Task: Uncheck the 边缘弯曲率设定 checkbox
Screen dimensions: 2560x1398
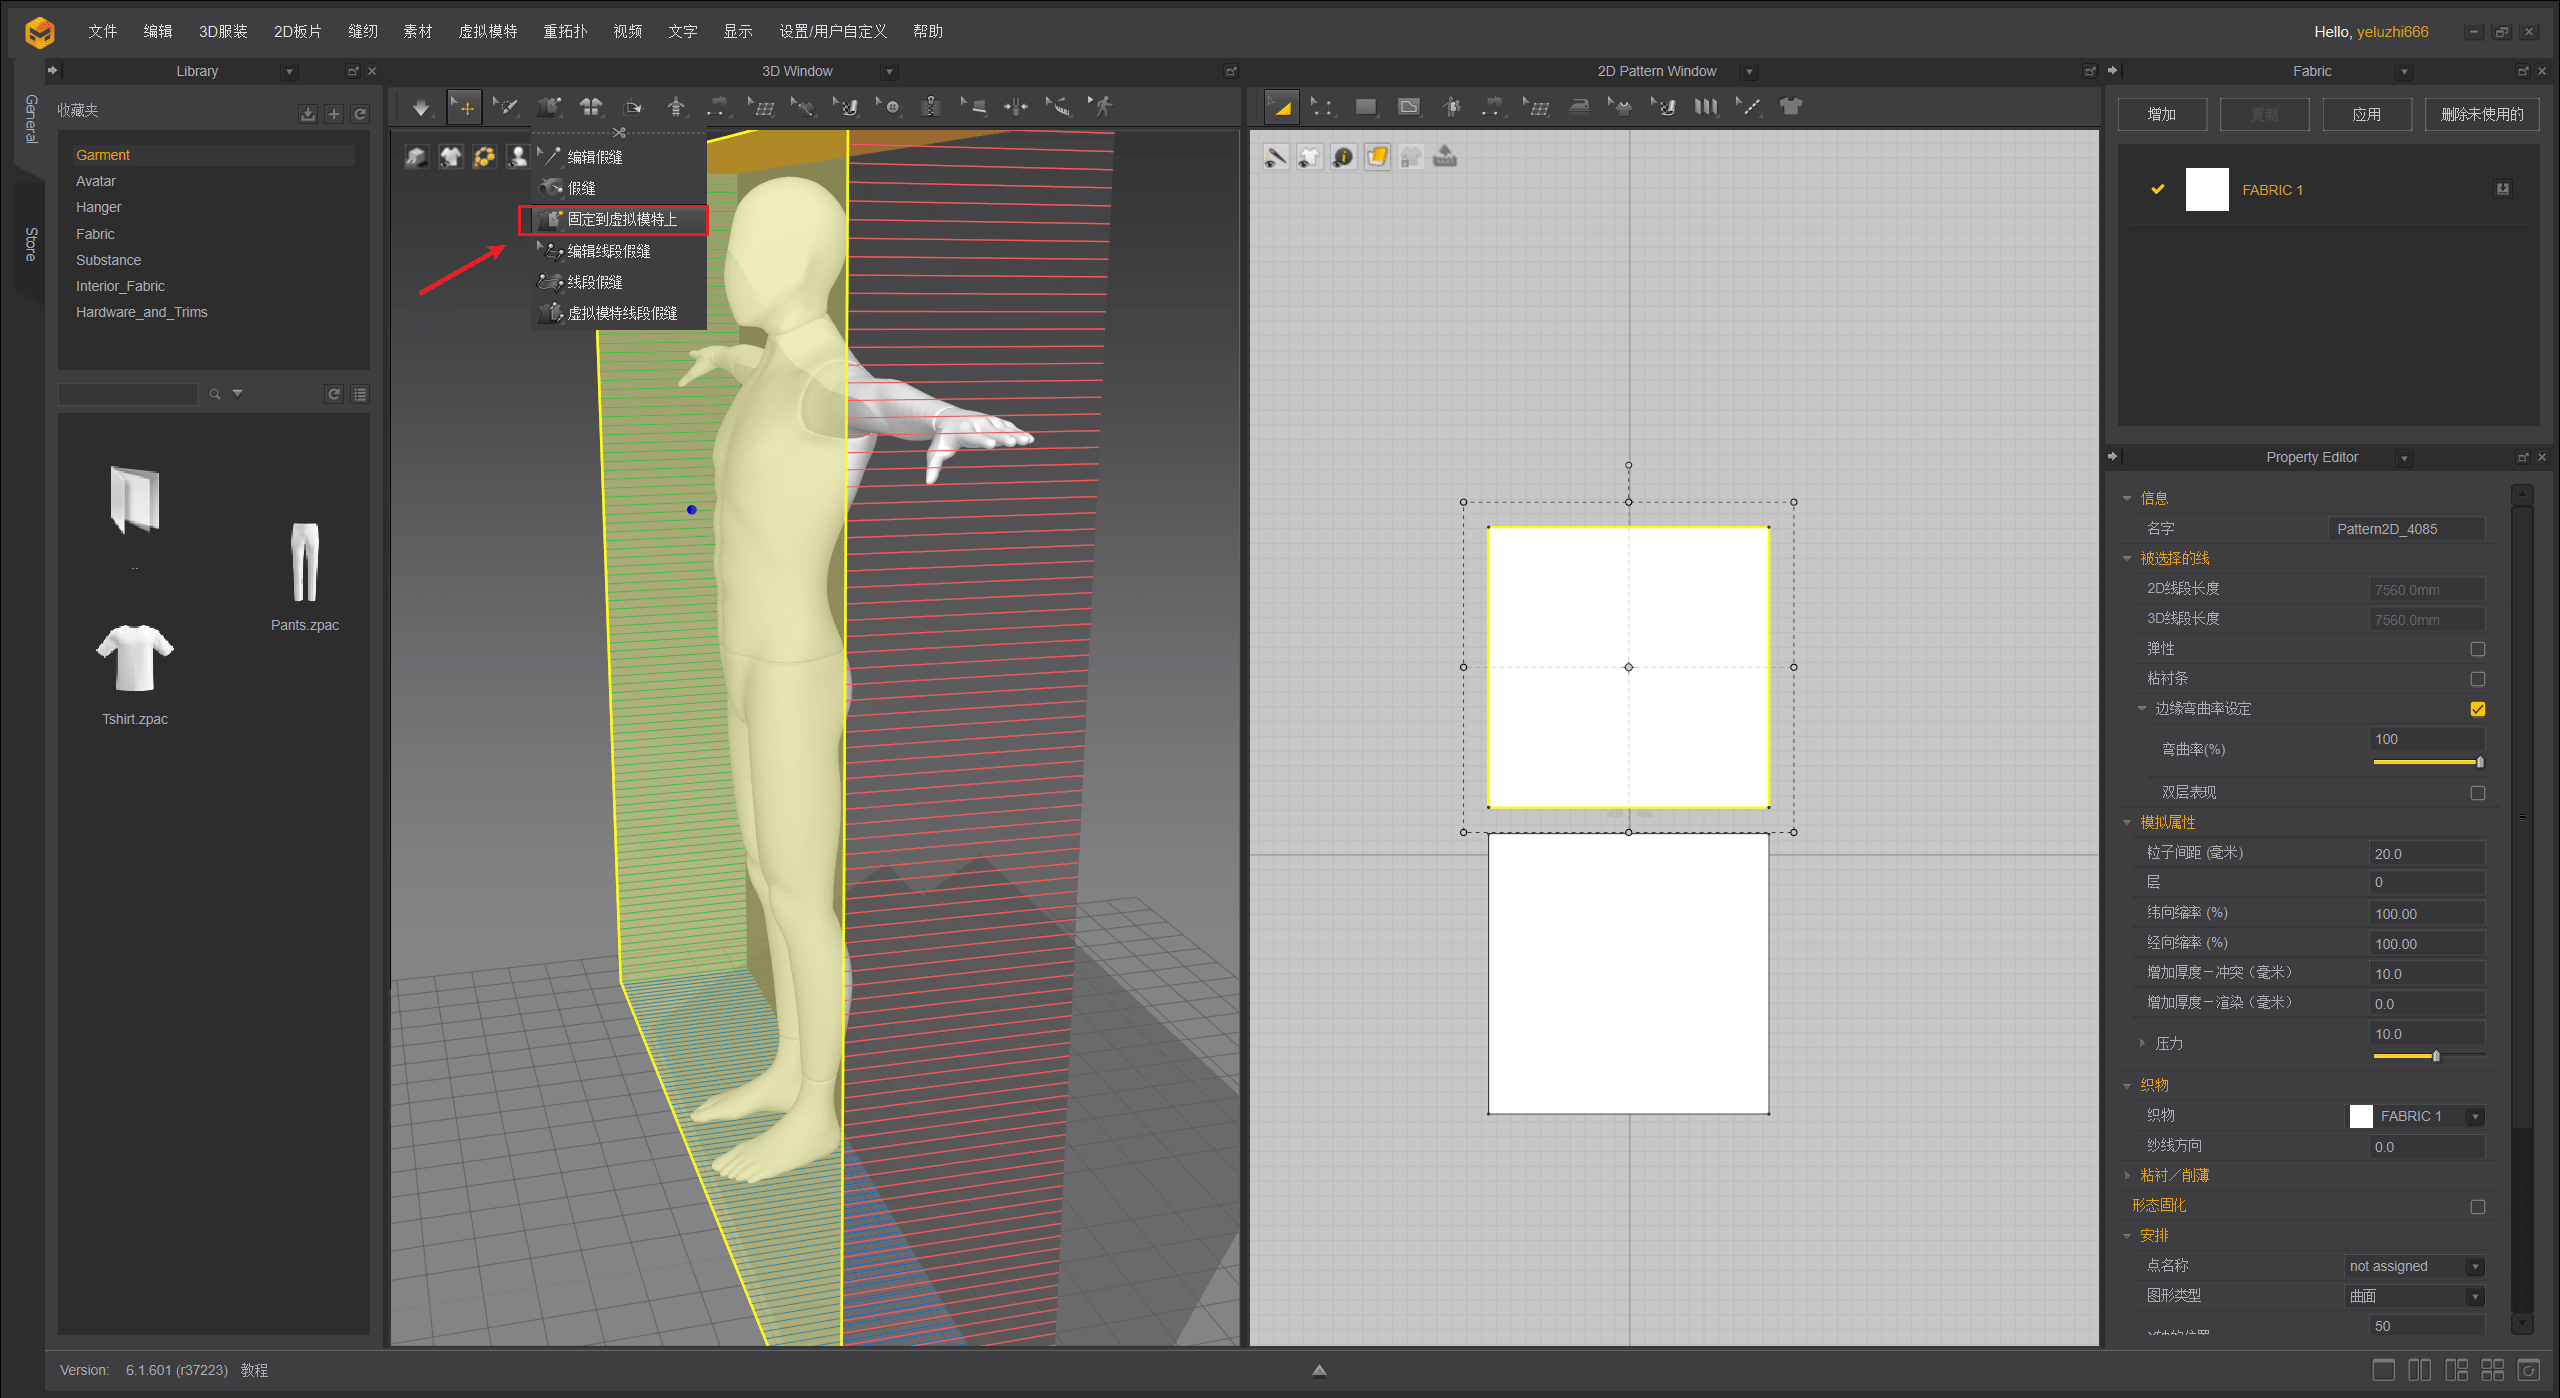Action: (2477, 709)
